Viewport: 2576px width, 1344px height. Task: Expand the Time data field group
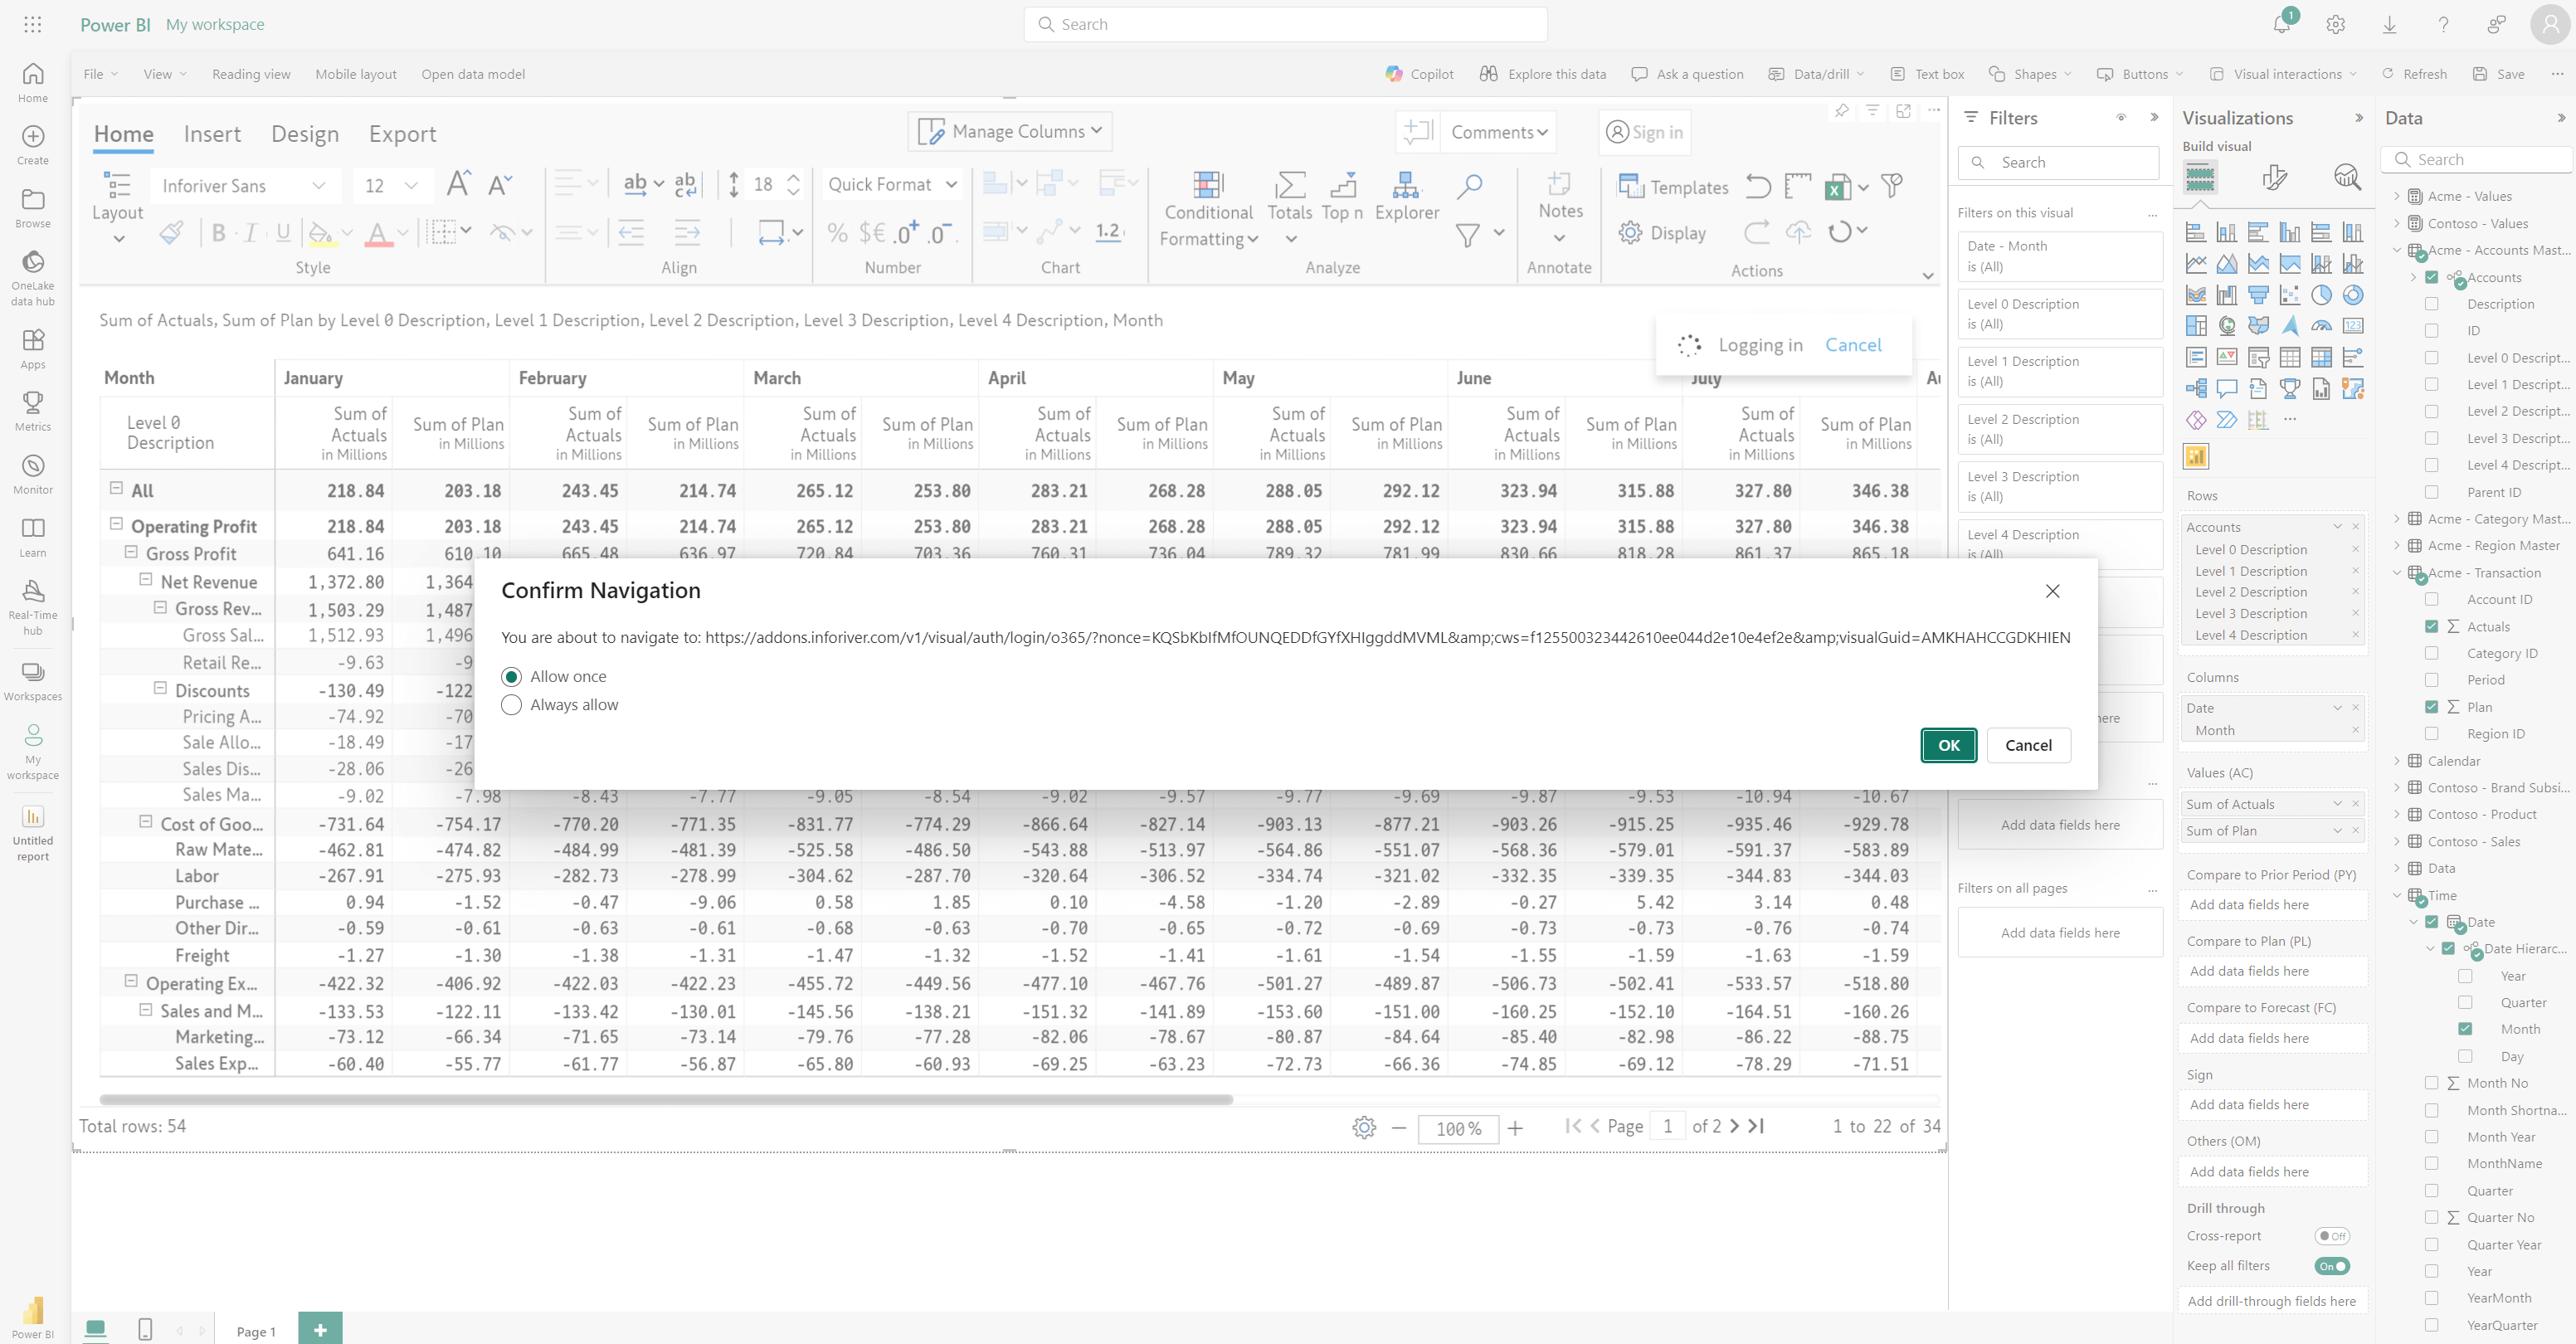pos(2398,894)
